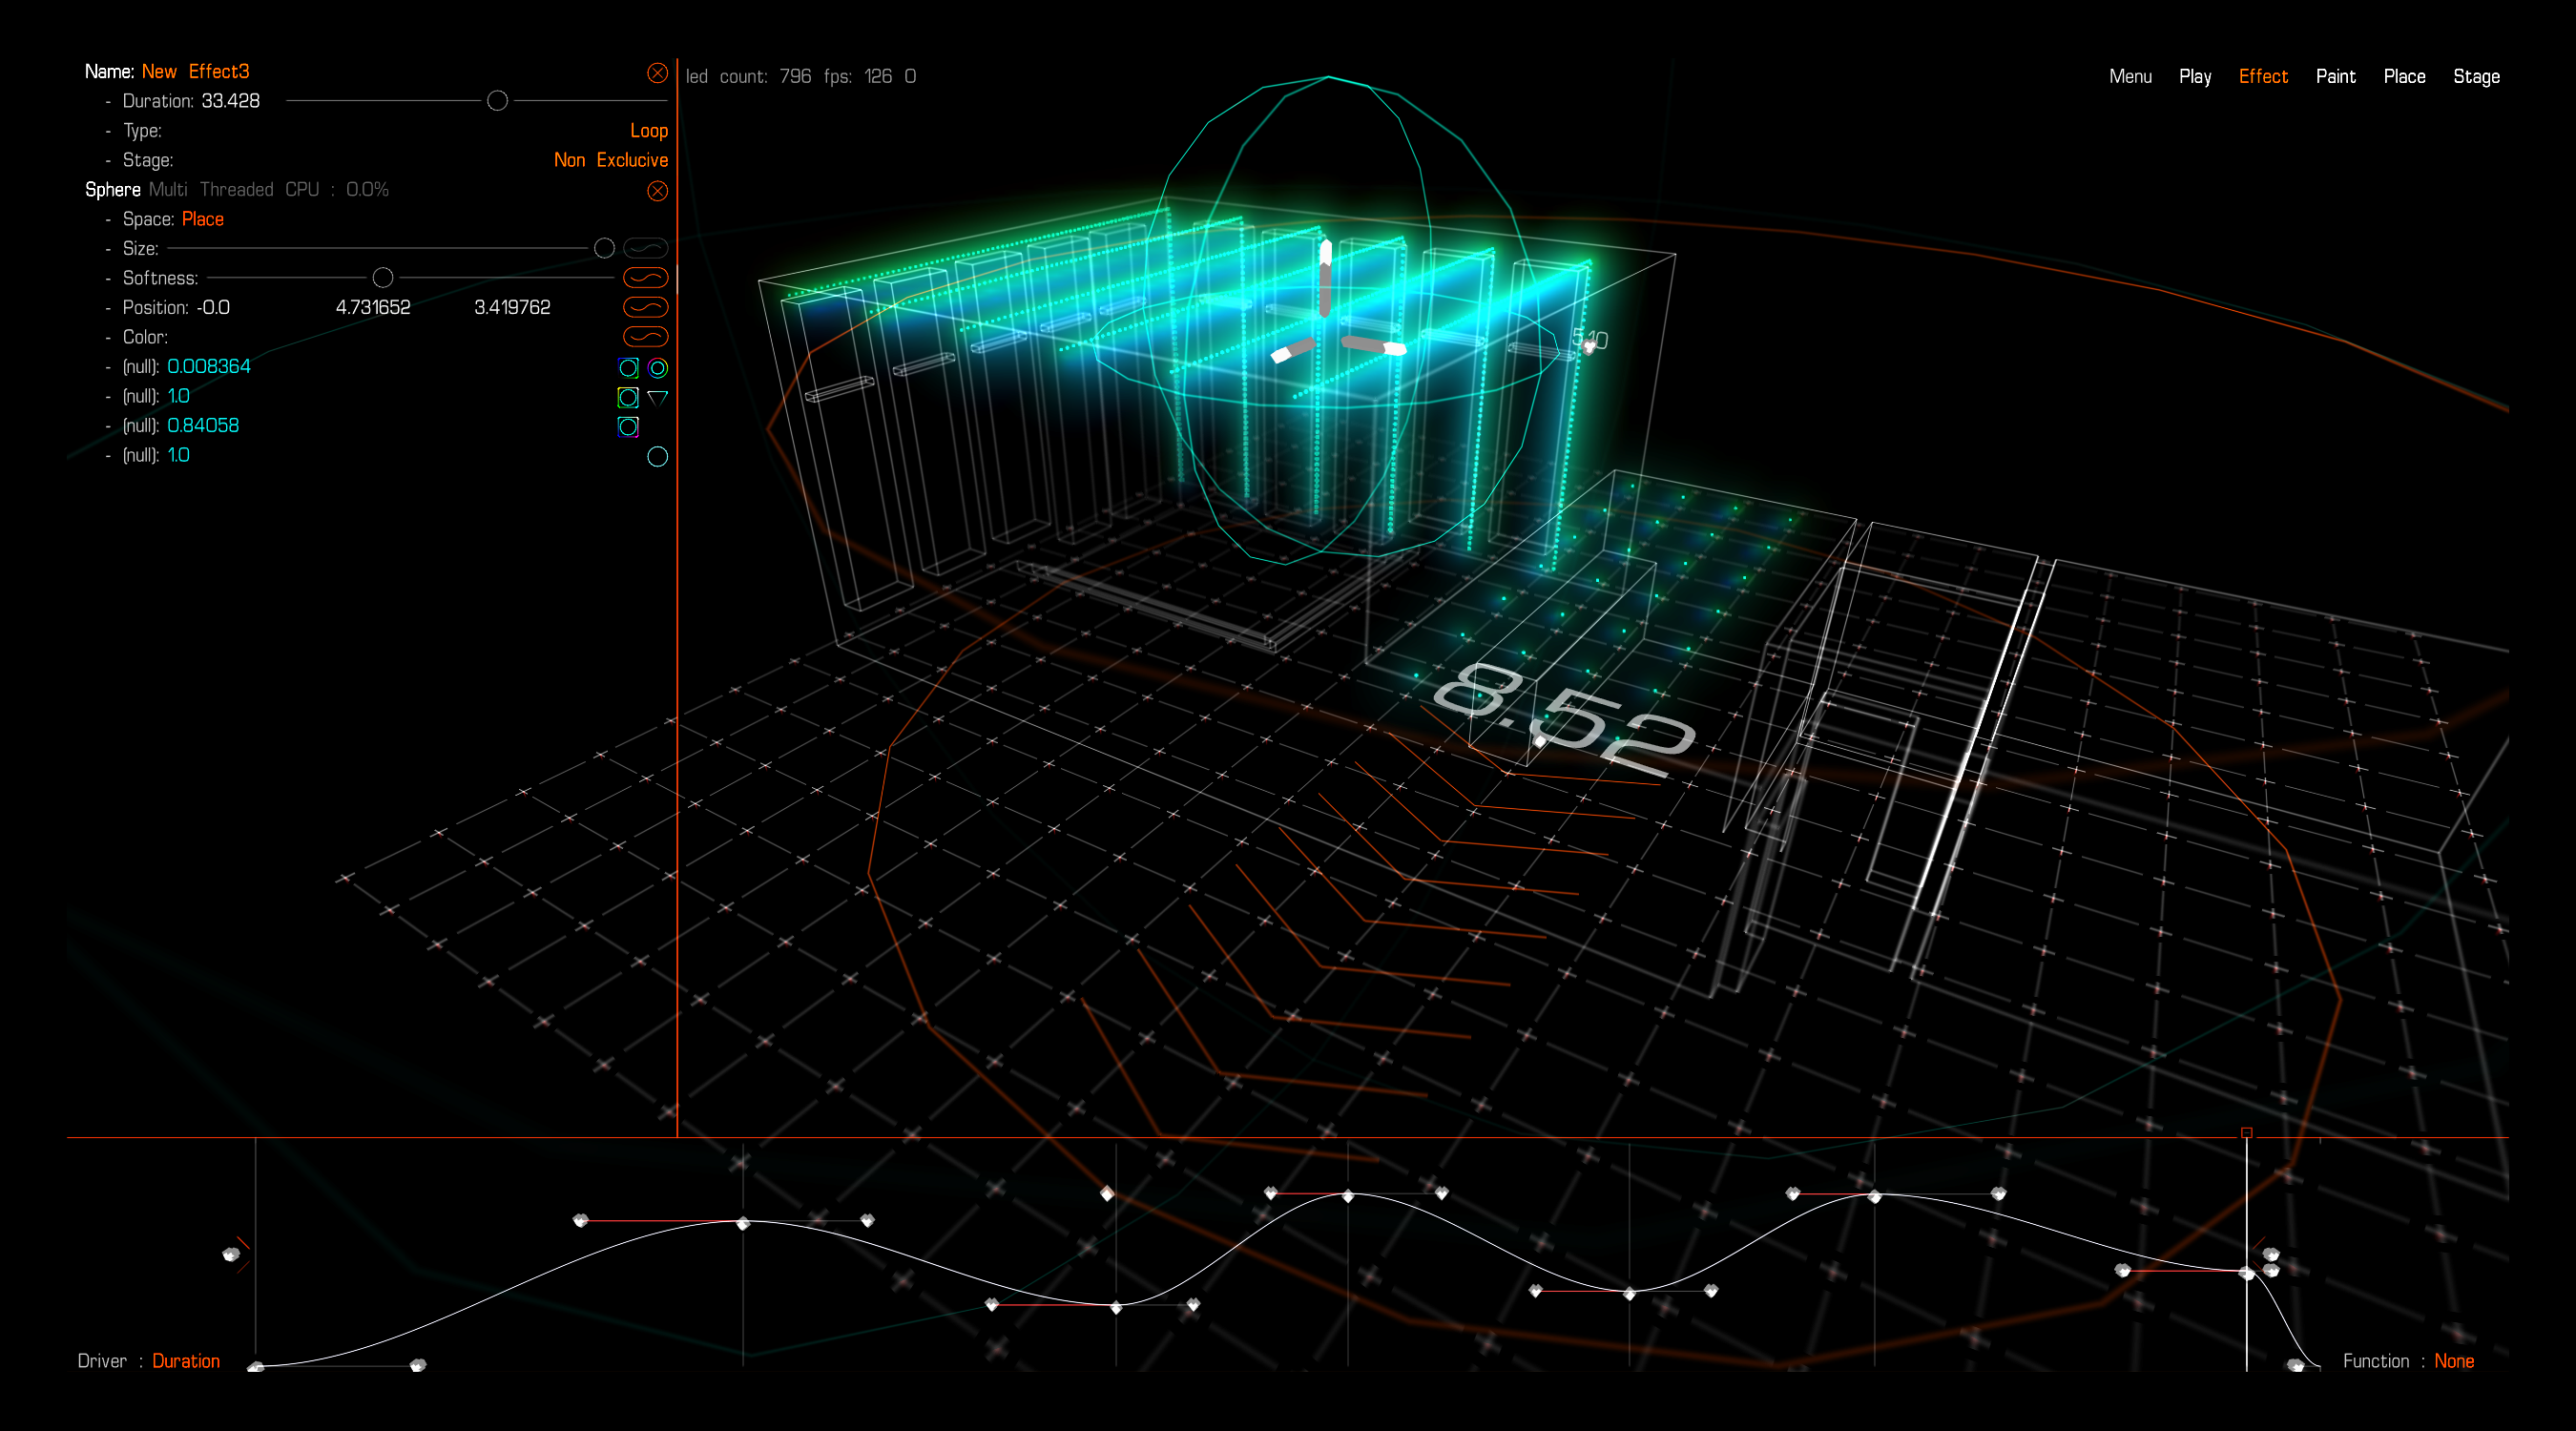The width and height of the screenshot is (2576, 1431).
Task: Select the keyframe on the white playhead line
Action: (2247, 1273)
